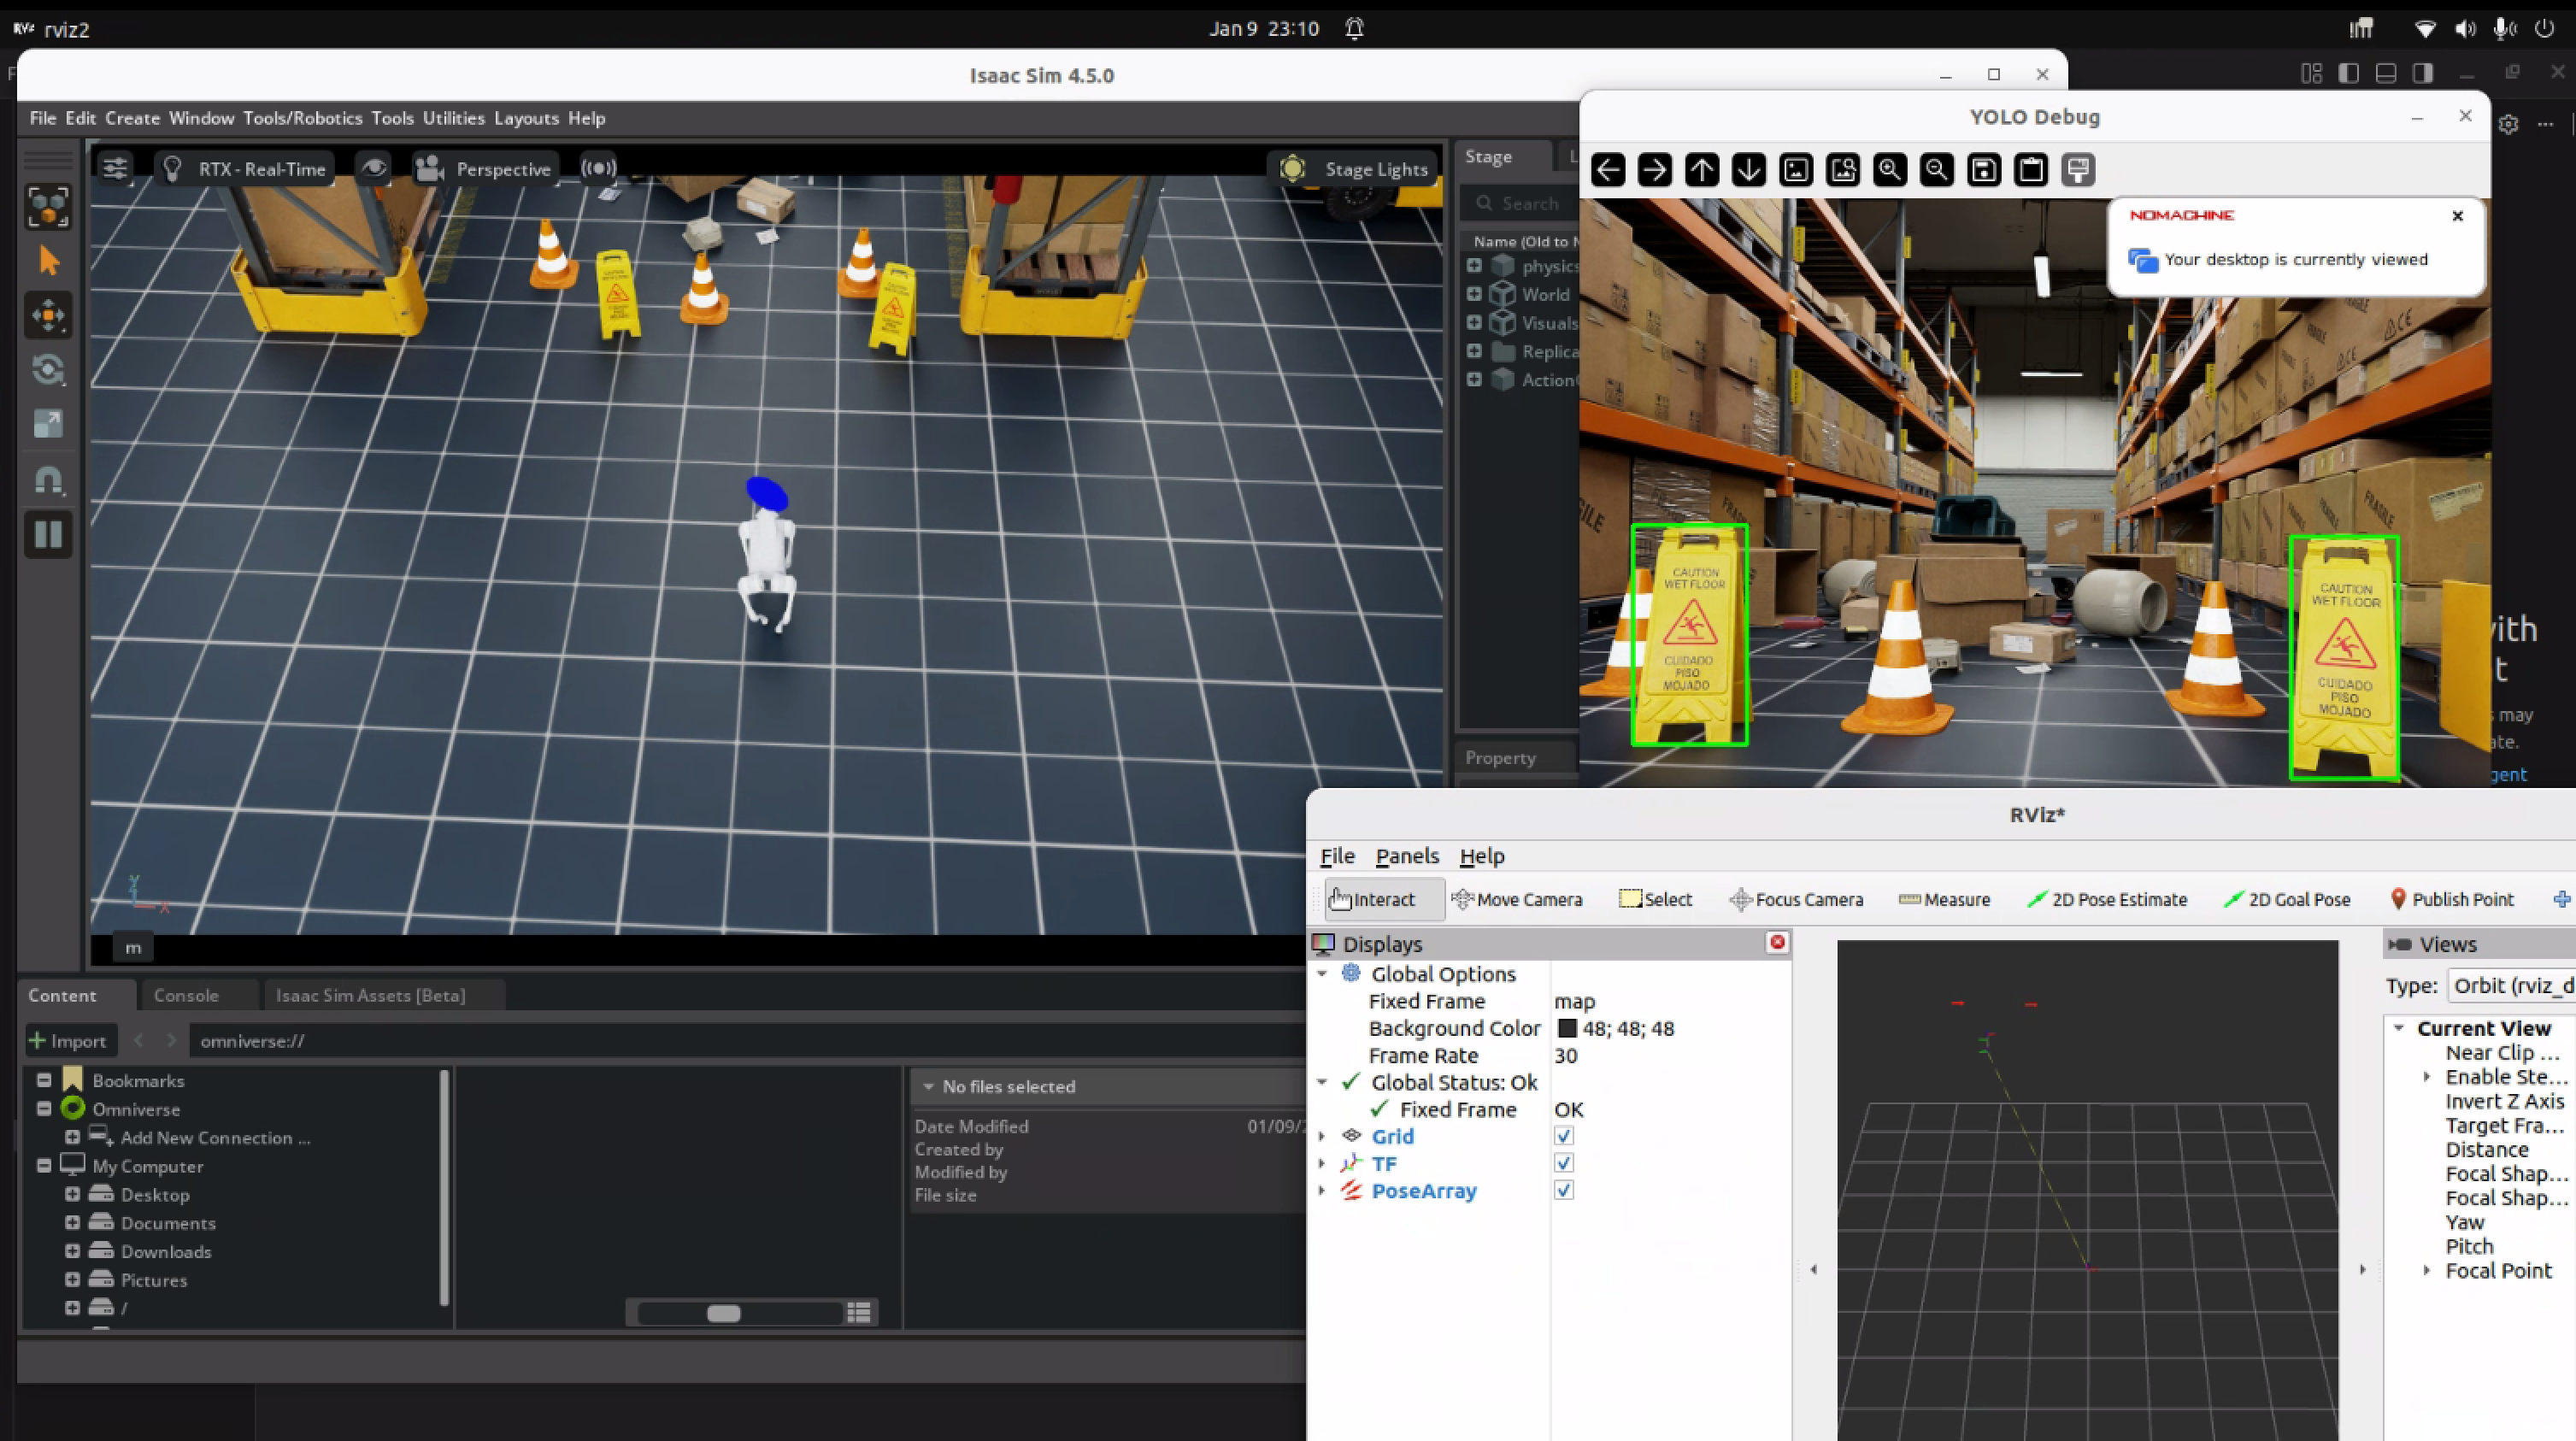Choose the Move gizmo tool in Isaac Sim

tap(48, 316)
